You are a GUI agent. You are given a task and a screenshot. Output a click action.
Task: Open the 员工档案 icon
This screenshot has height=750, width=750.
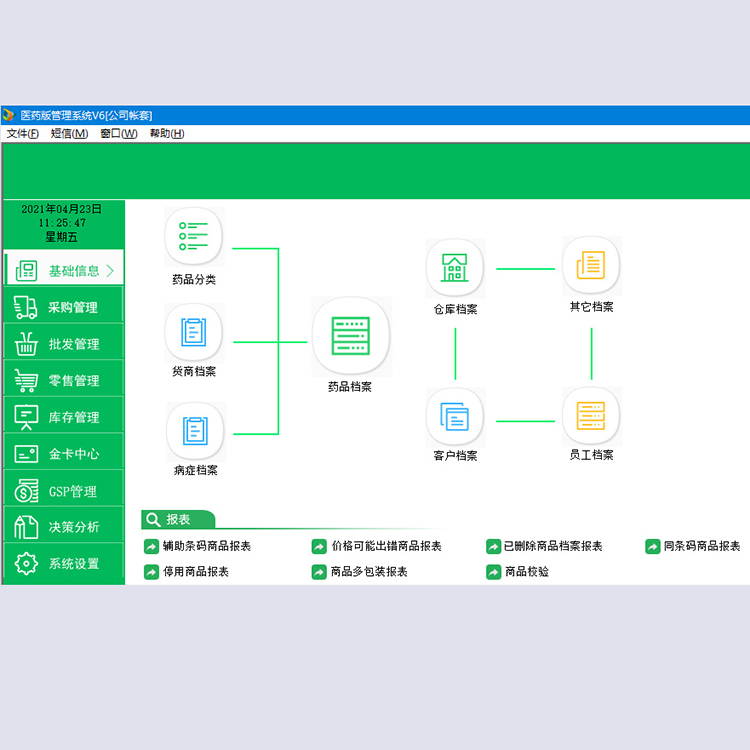591,416
